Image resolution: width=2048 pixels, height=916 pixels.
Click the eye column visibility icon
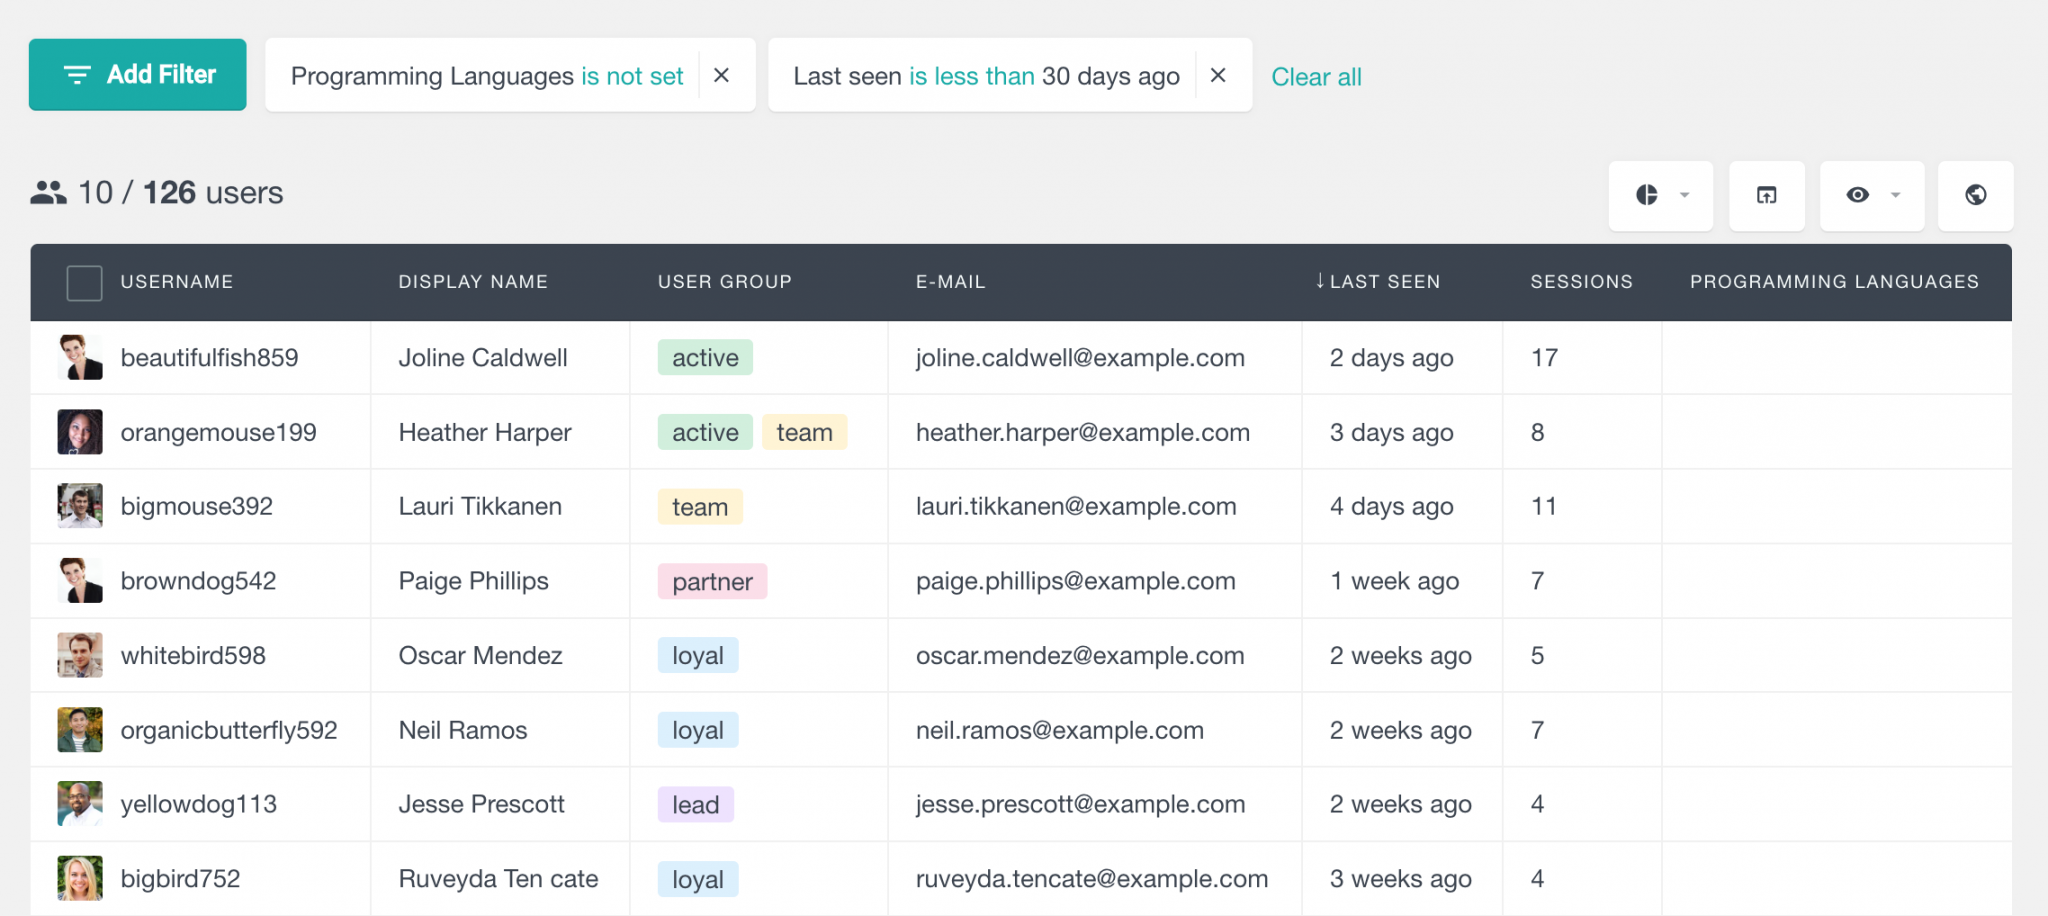(1860, 196)
